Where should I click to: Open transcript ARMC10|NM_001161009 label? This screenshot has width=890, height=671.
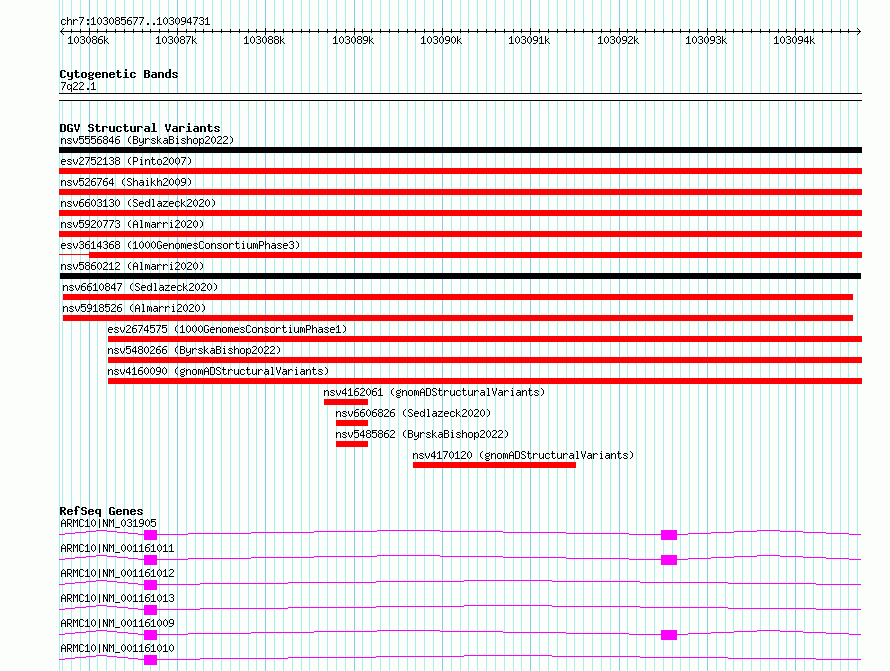117,623
